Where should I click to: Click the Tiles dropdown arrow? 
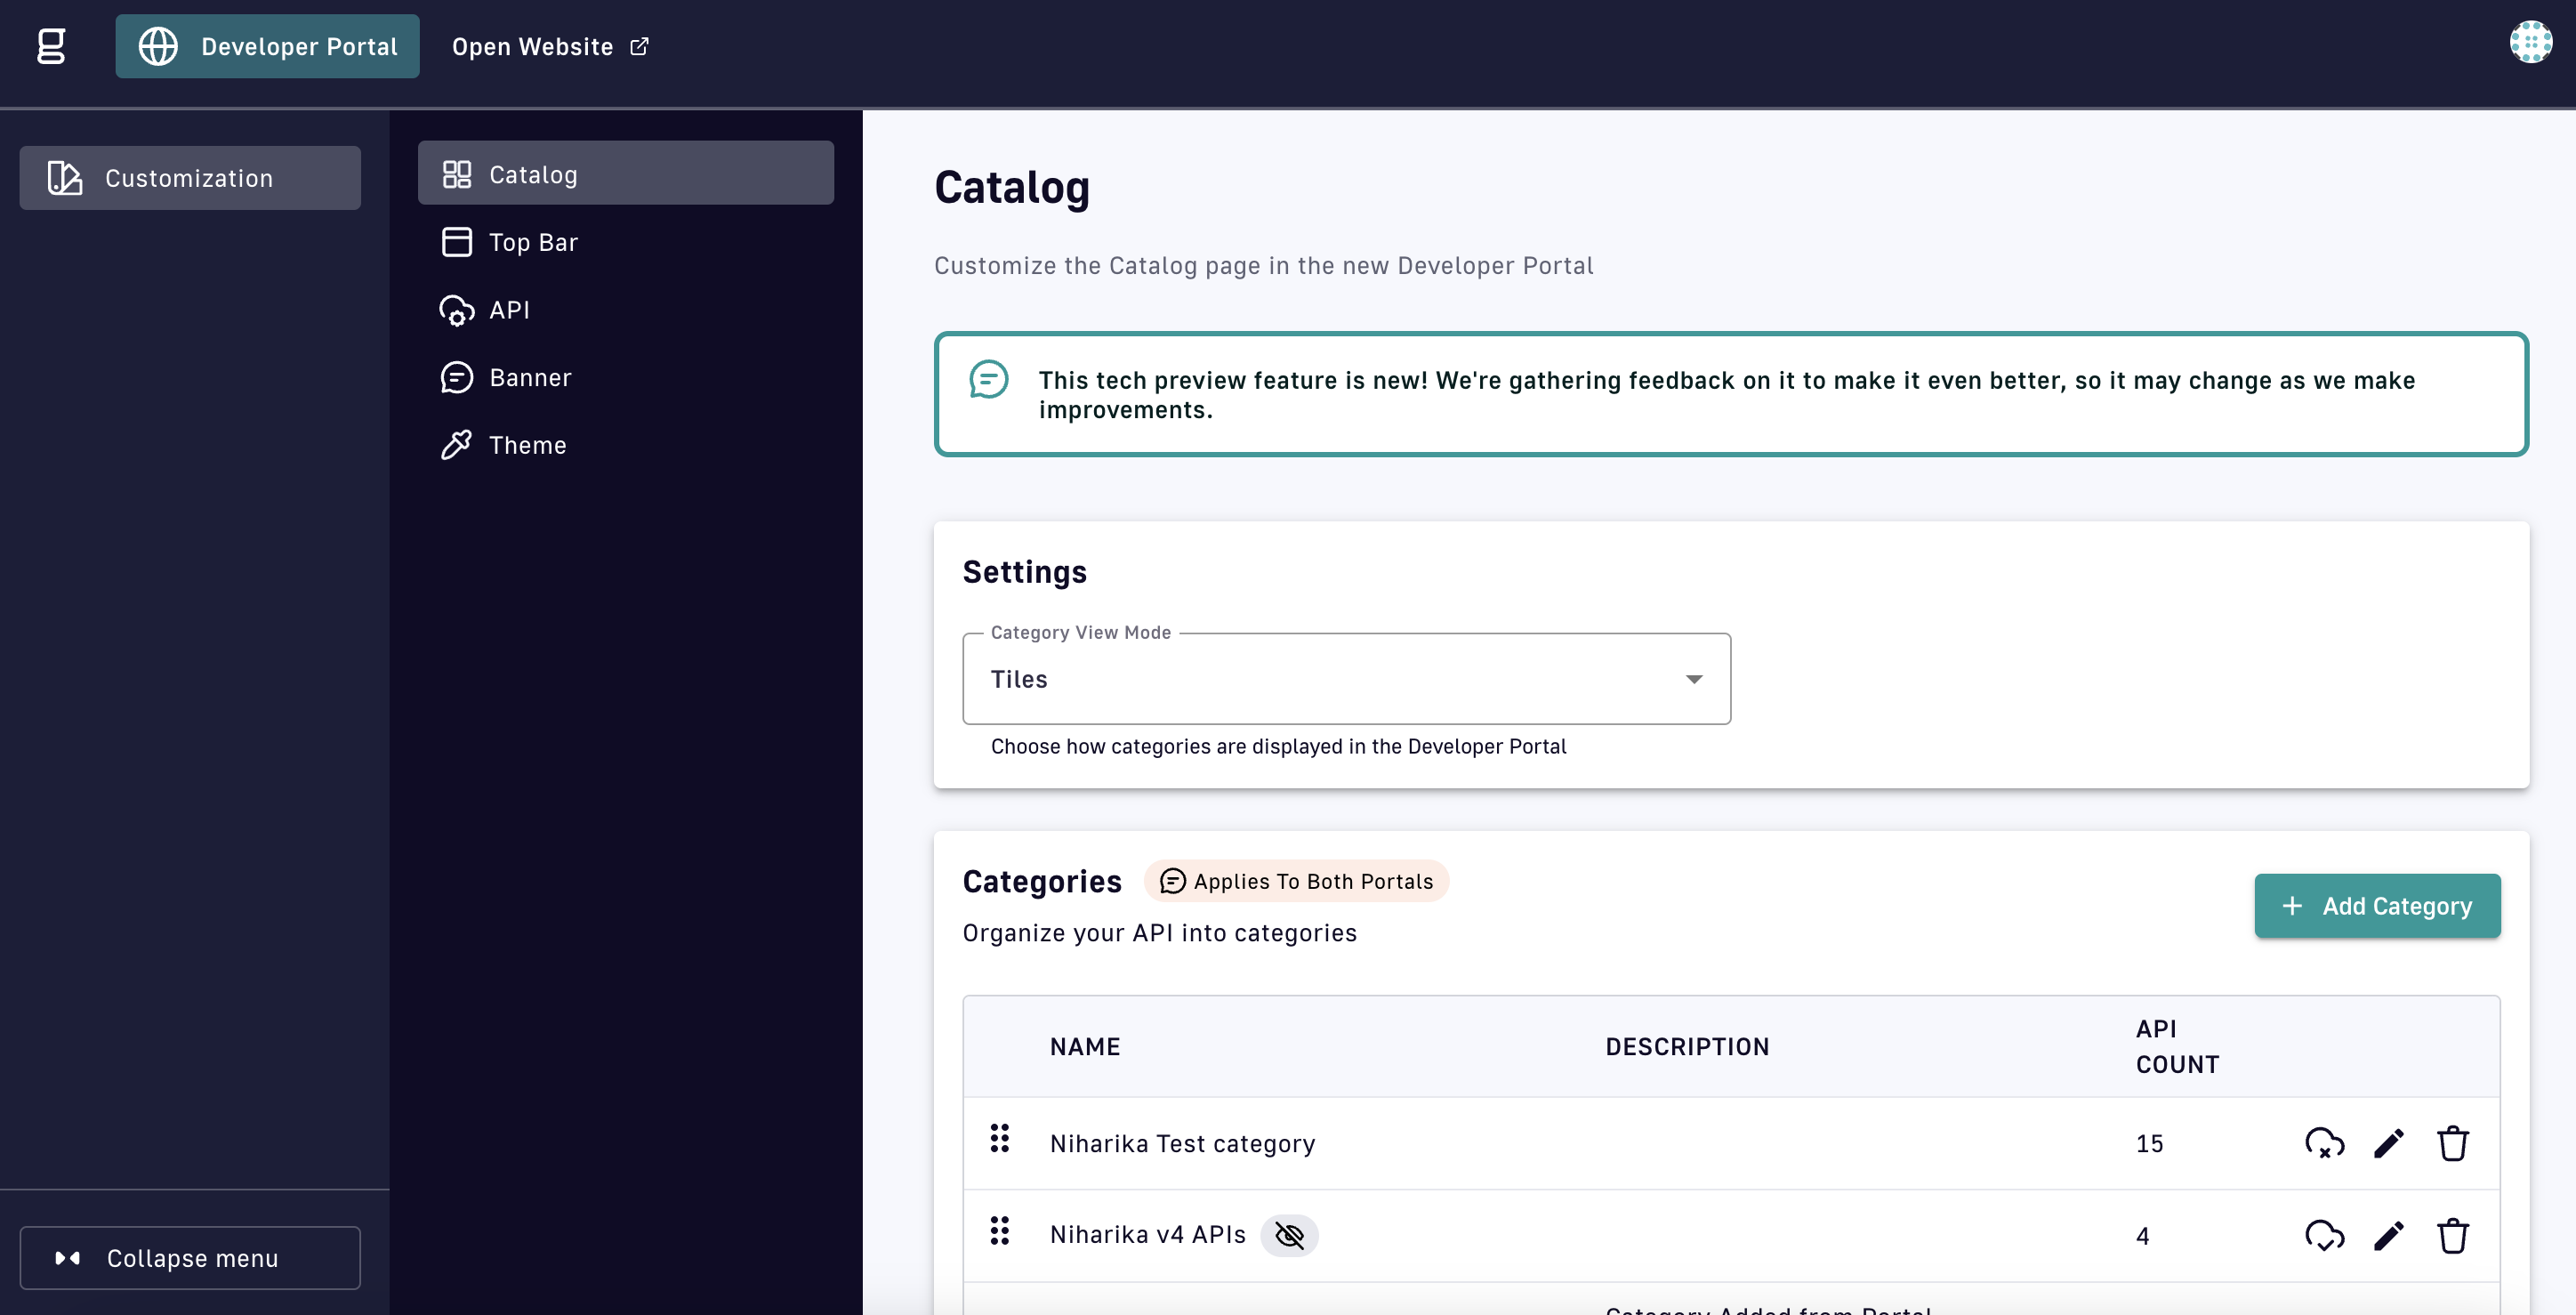point(1693,679)
